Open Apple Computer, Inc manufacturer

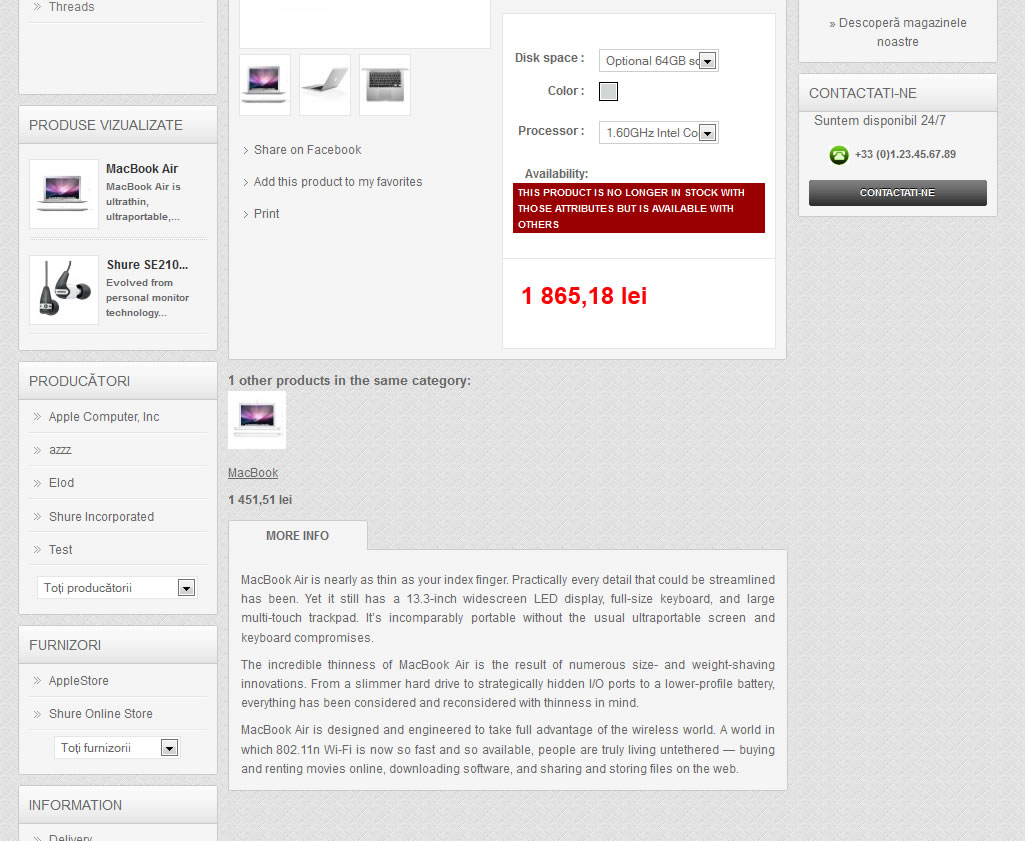(x=104, y=417)
